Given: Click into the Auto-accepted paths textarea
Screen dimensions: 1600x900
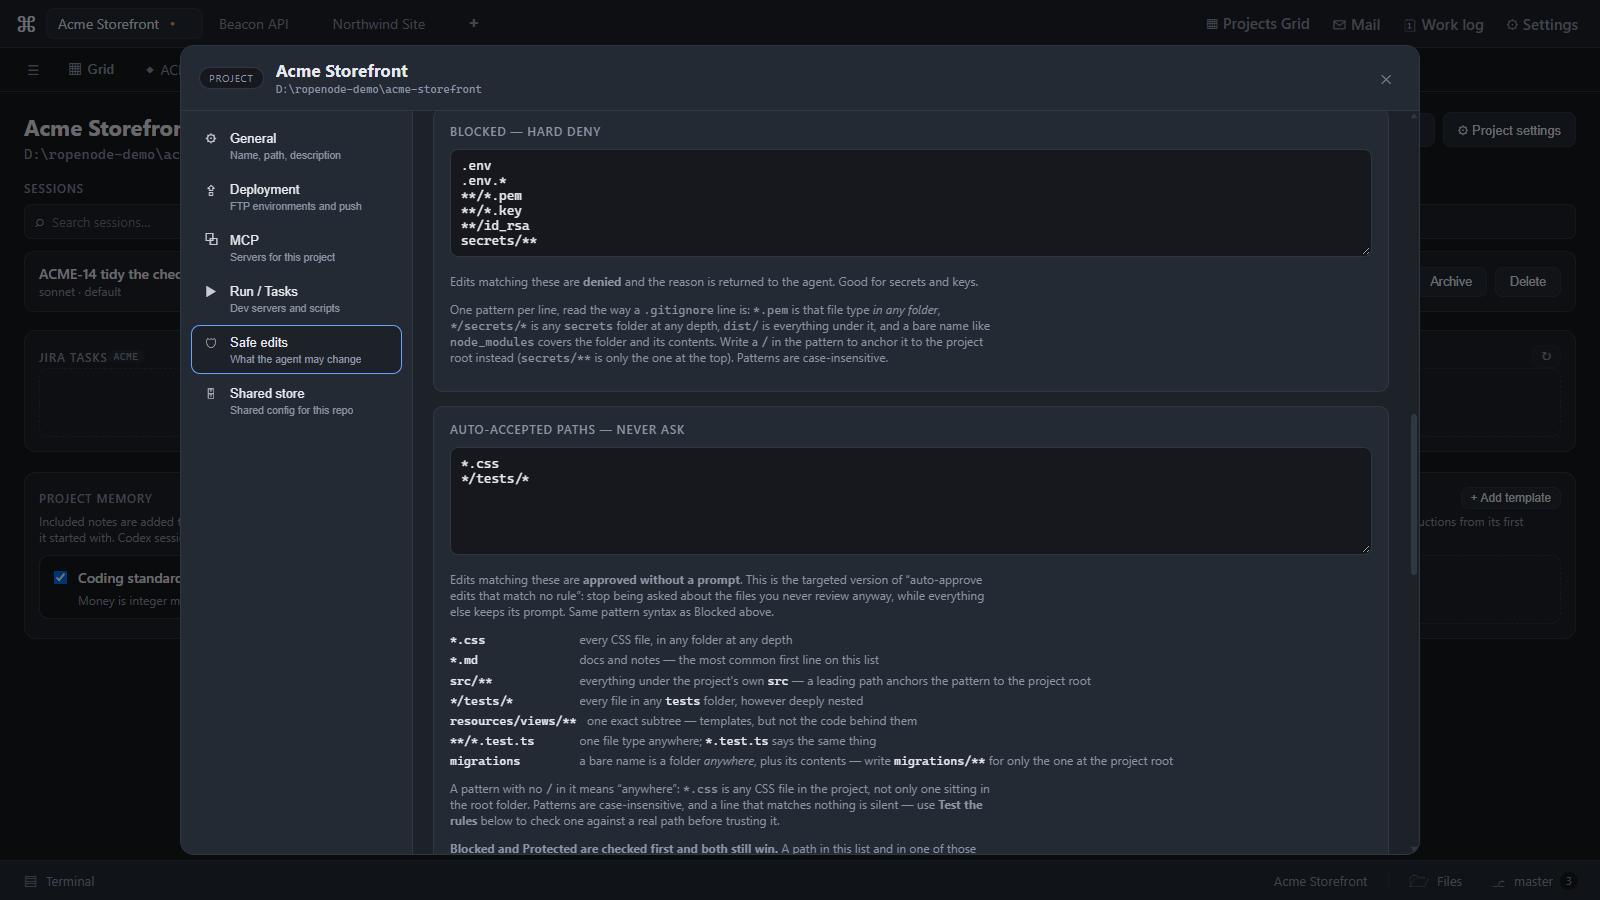Looking at the screenshot, I should (910, 501).
